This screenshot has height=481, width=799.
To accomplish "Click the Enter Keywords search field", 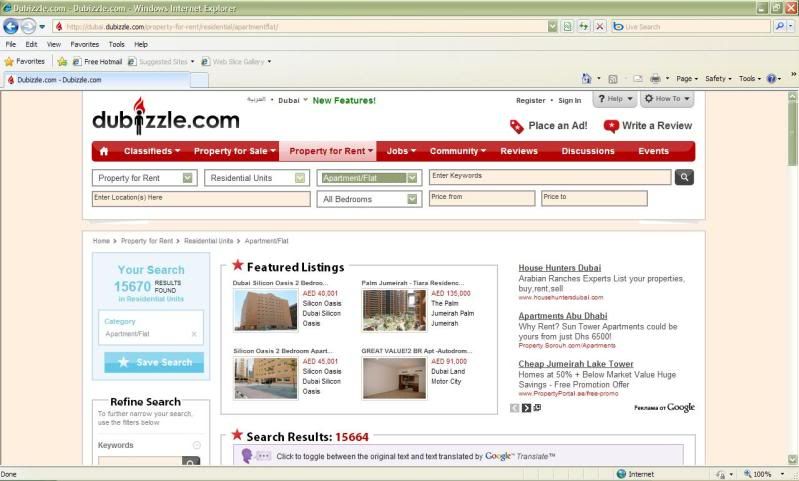I will pos(550,177).
